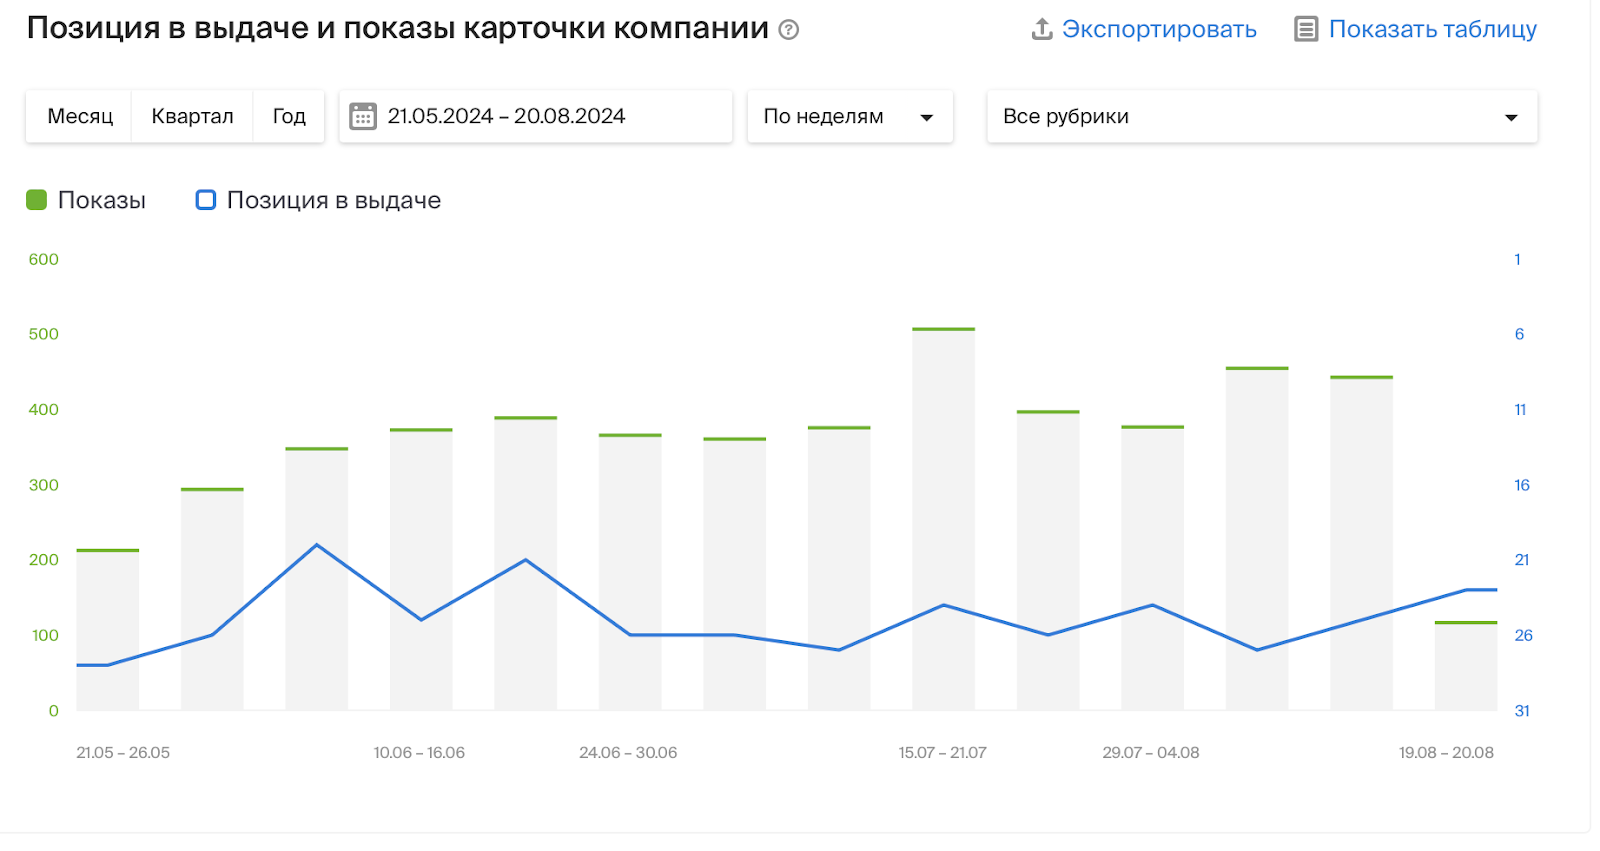Click the Показать таблицу link
This screenshot has height=851, width=1600.
pyautogui.click(x=1432, y=29)
